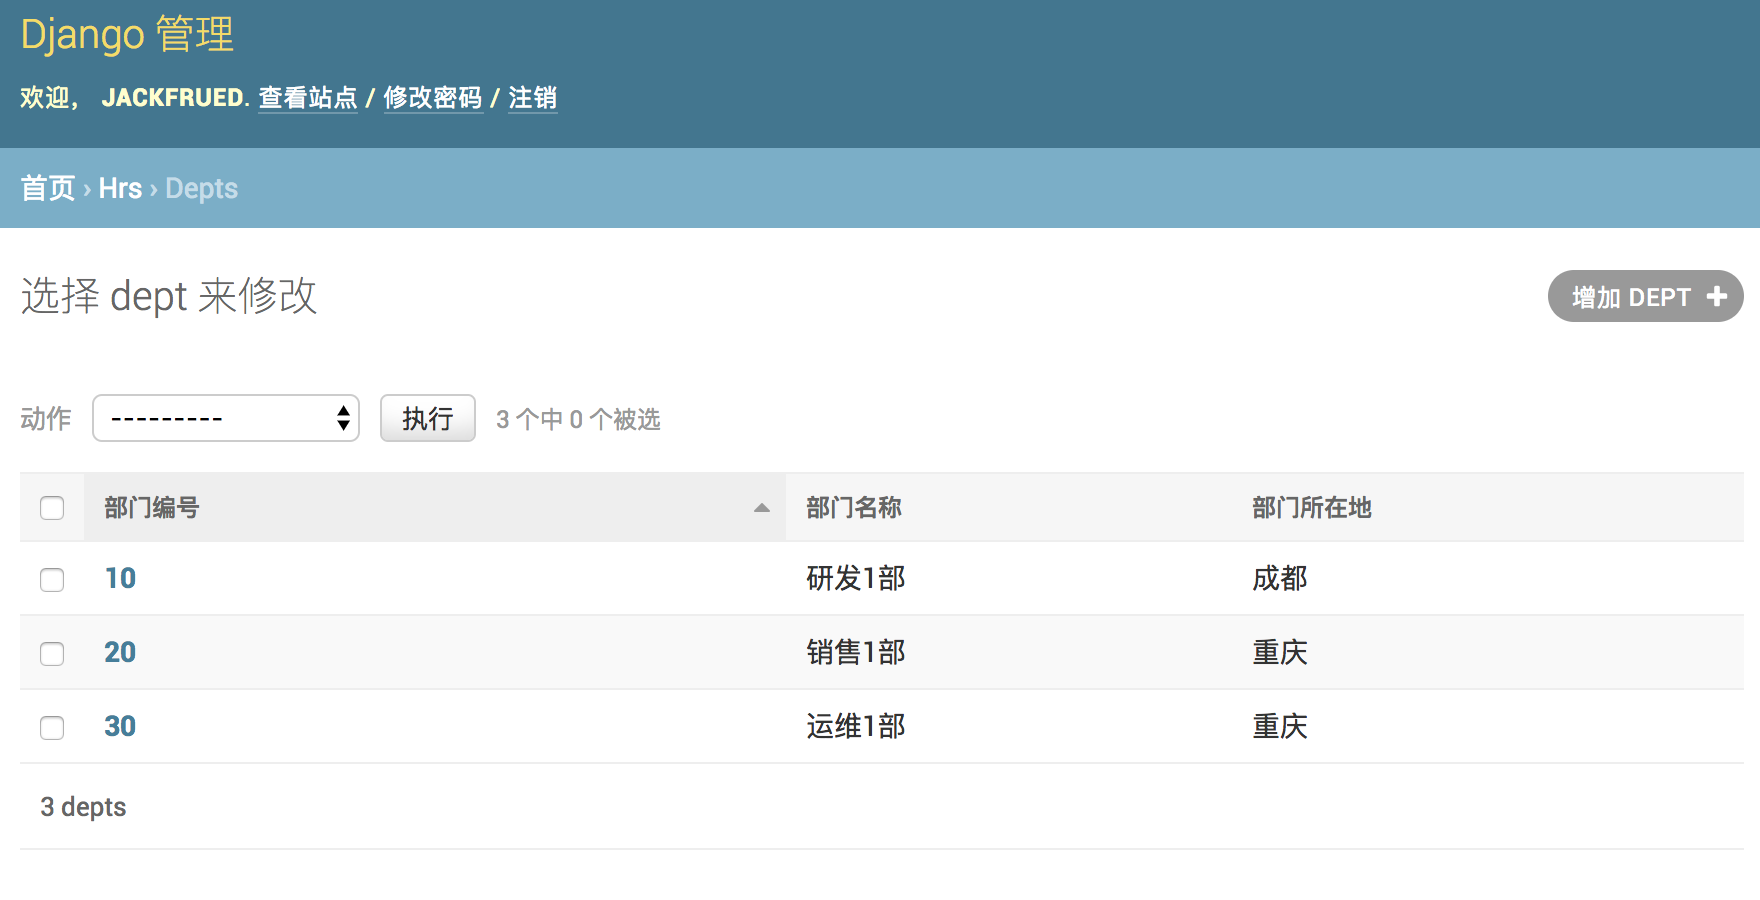Sort by the 部门所在地 column header
Screen dimensions: 1760x900
1311,508
